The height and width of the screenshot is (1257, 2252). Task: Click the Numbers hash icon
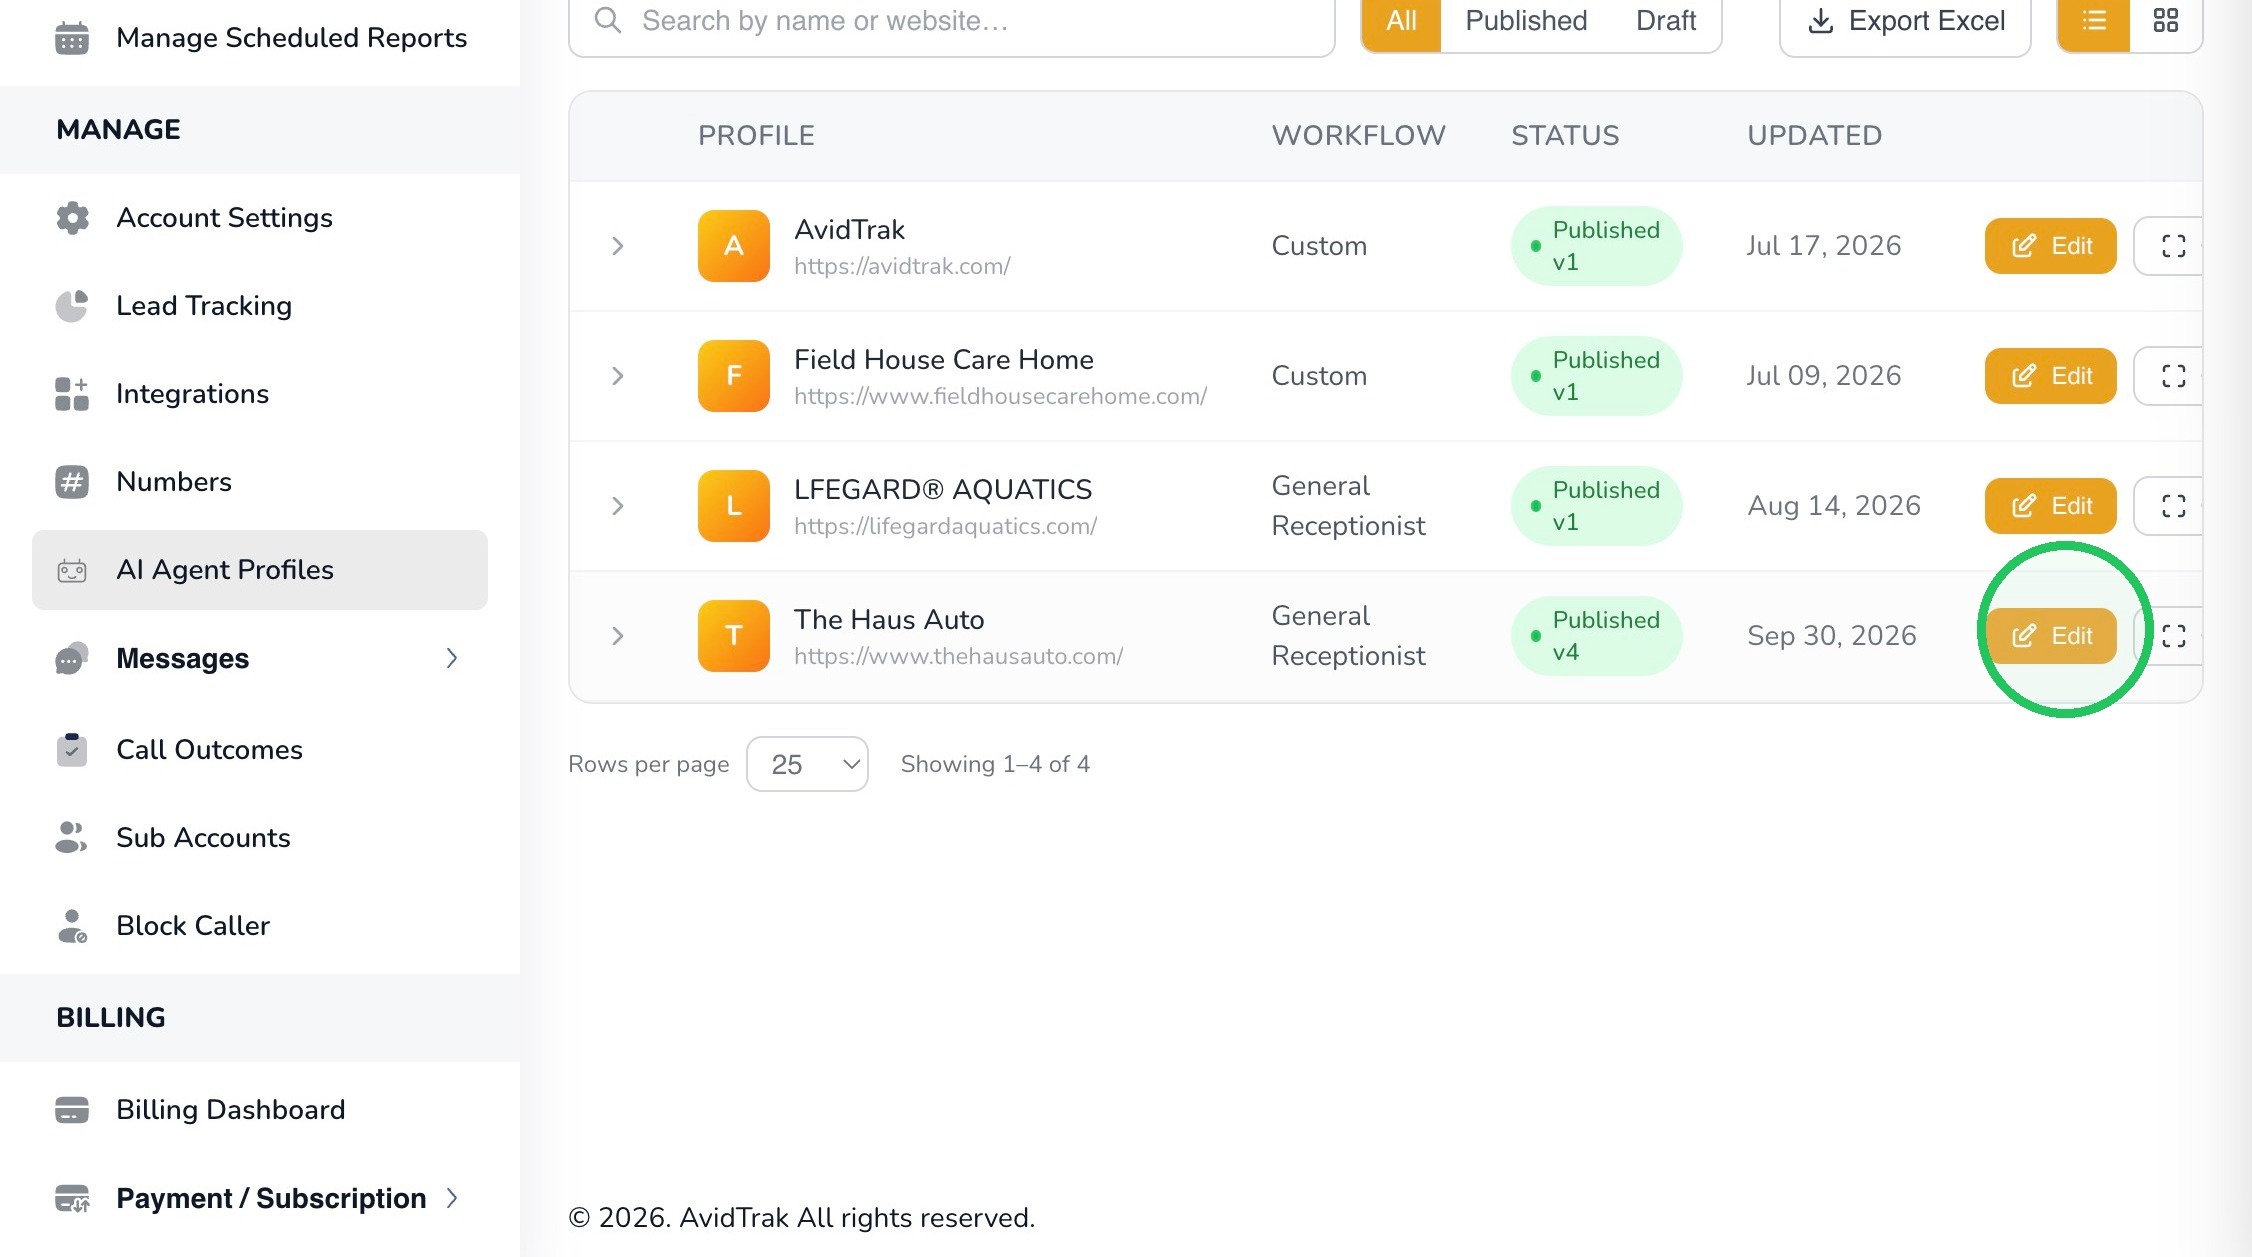[x=72, y=482]
